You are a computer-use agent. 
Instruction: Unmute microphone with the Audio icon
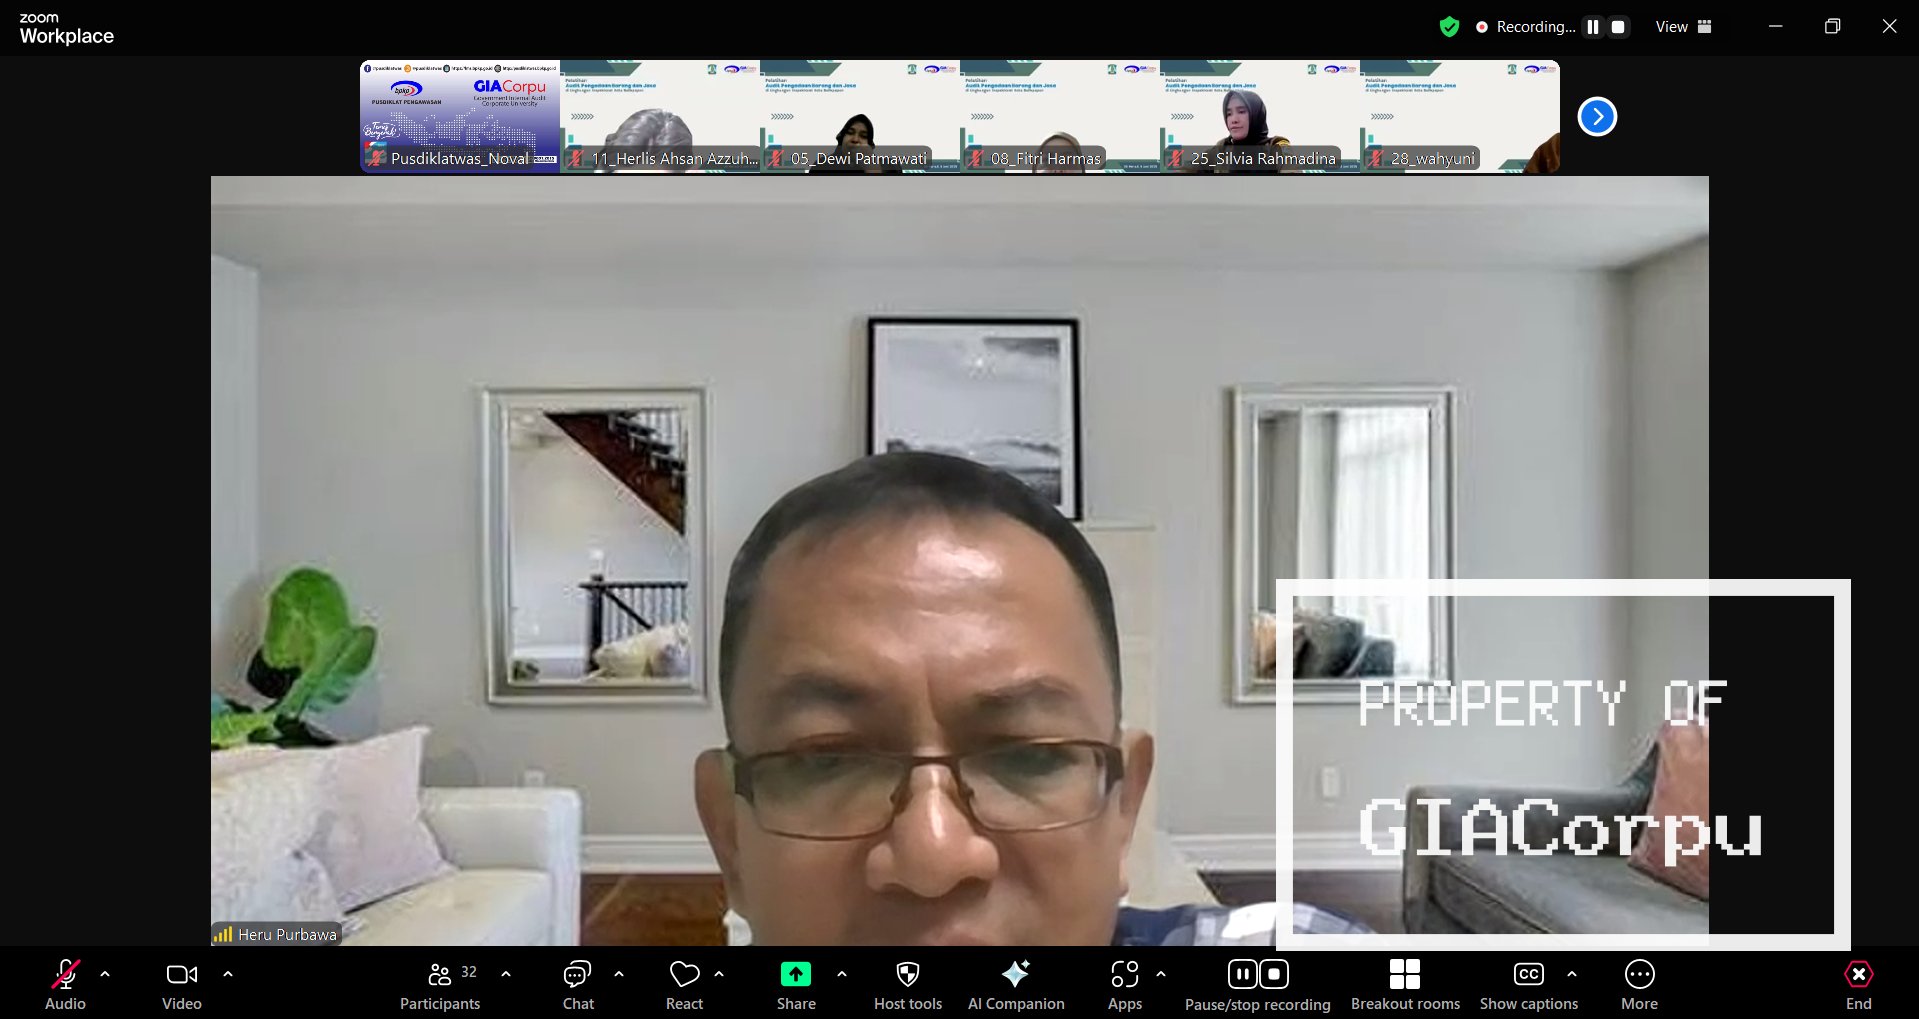point(65,975)
